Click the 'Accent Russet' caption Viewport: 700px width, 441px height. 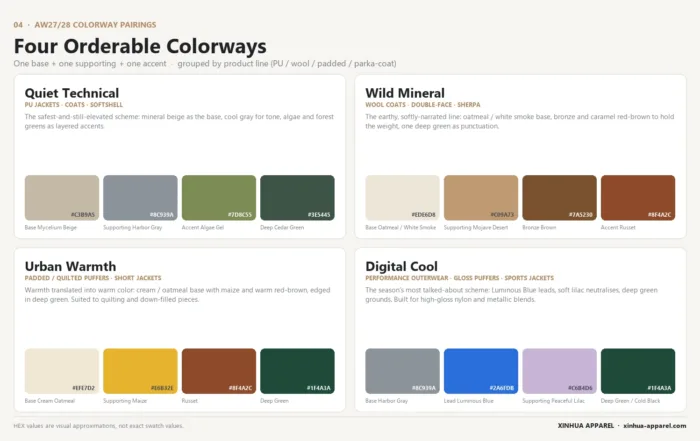[618, 227]
